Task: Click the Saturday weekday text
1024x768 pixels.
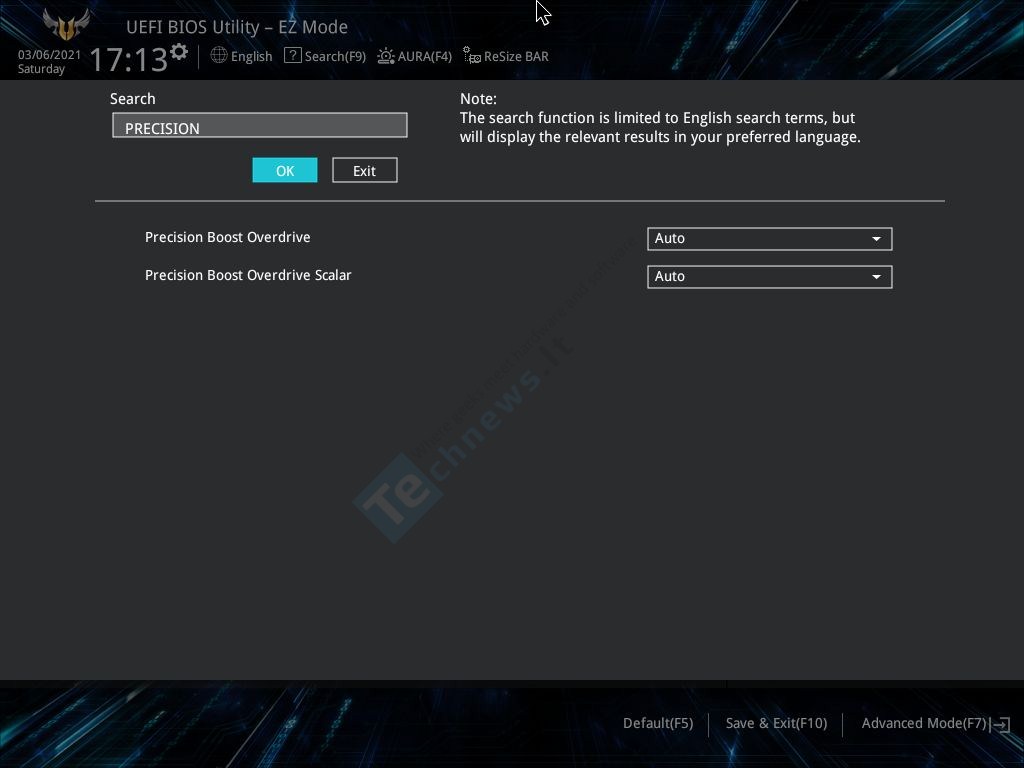Action: 41,69
